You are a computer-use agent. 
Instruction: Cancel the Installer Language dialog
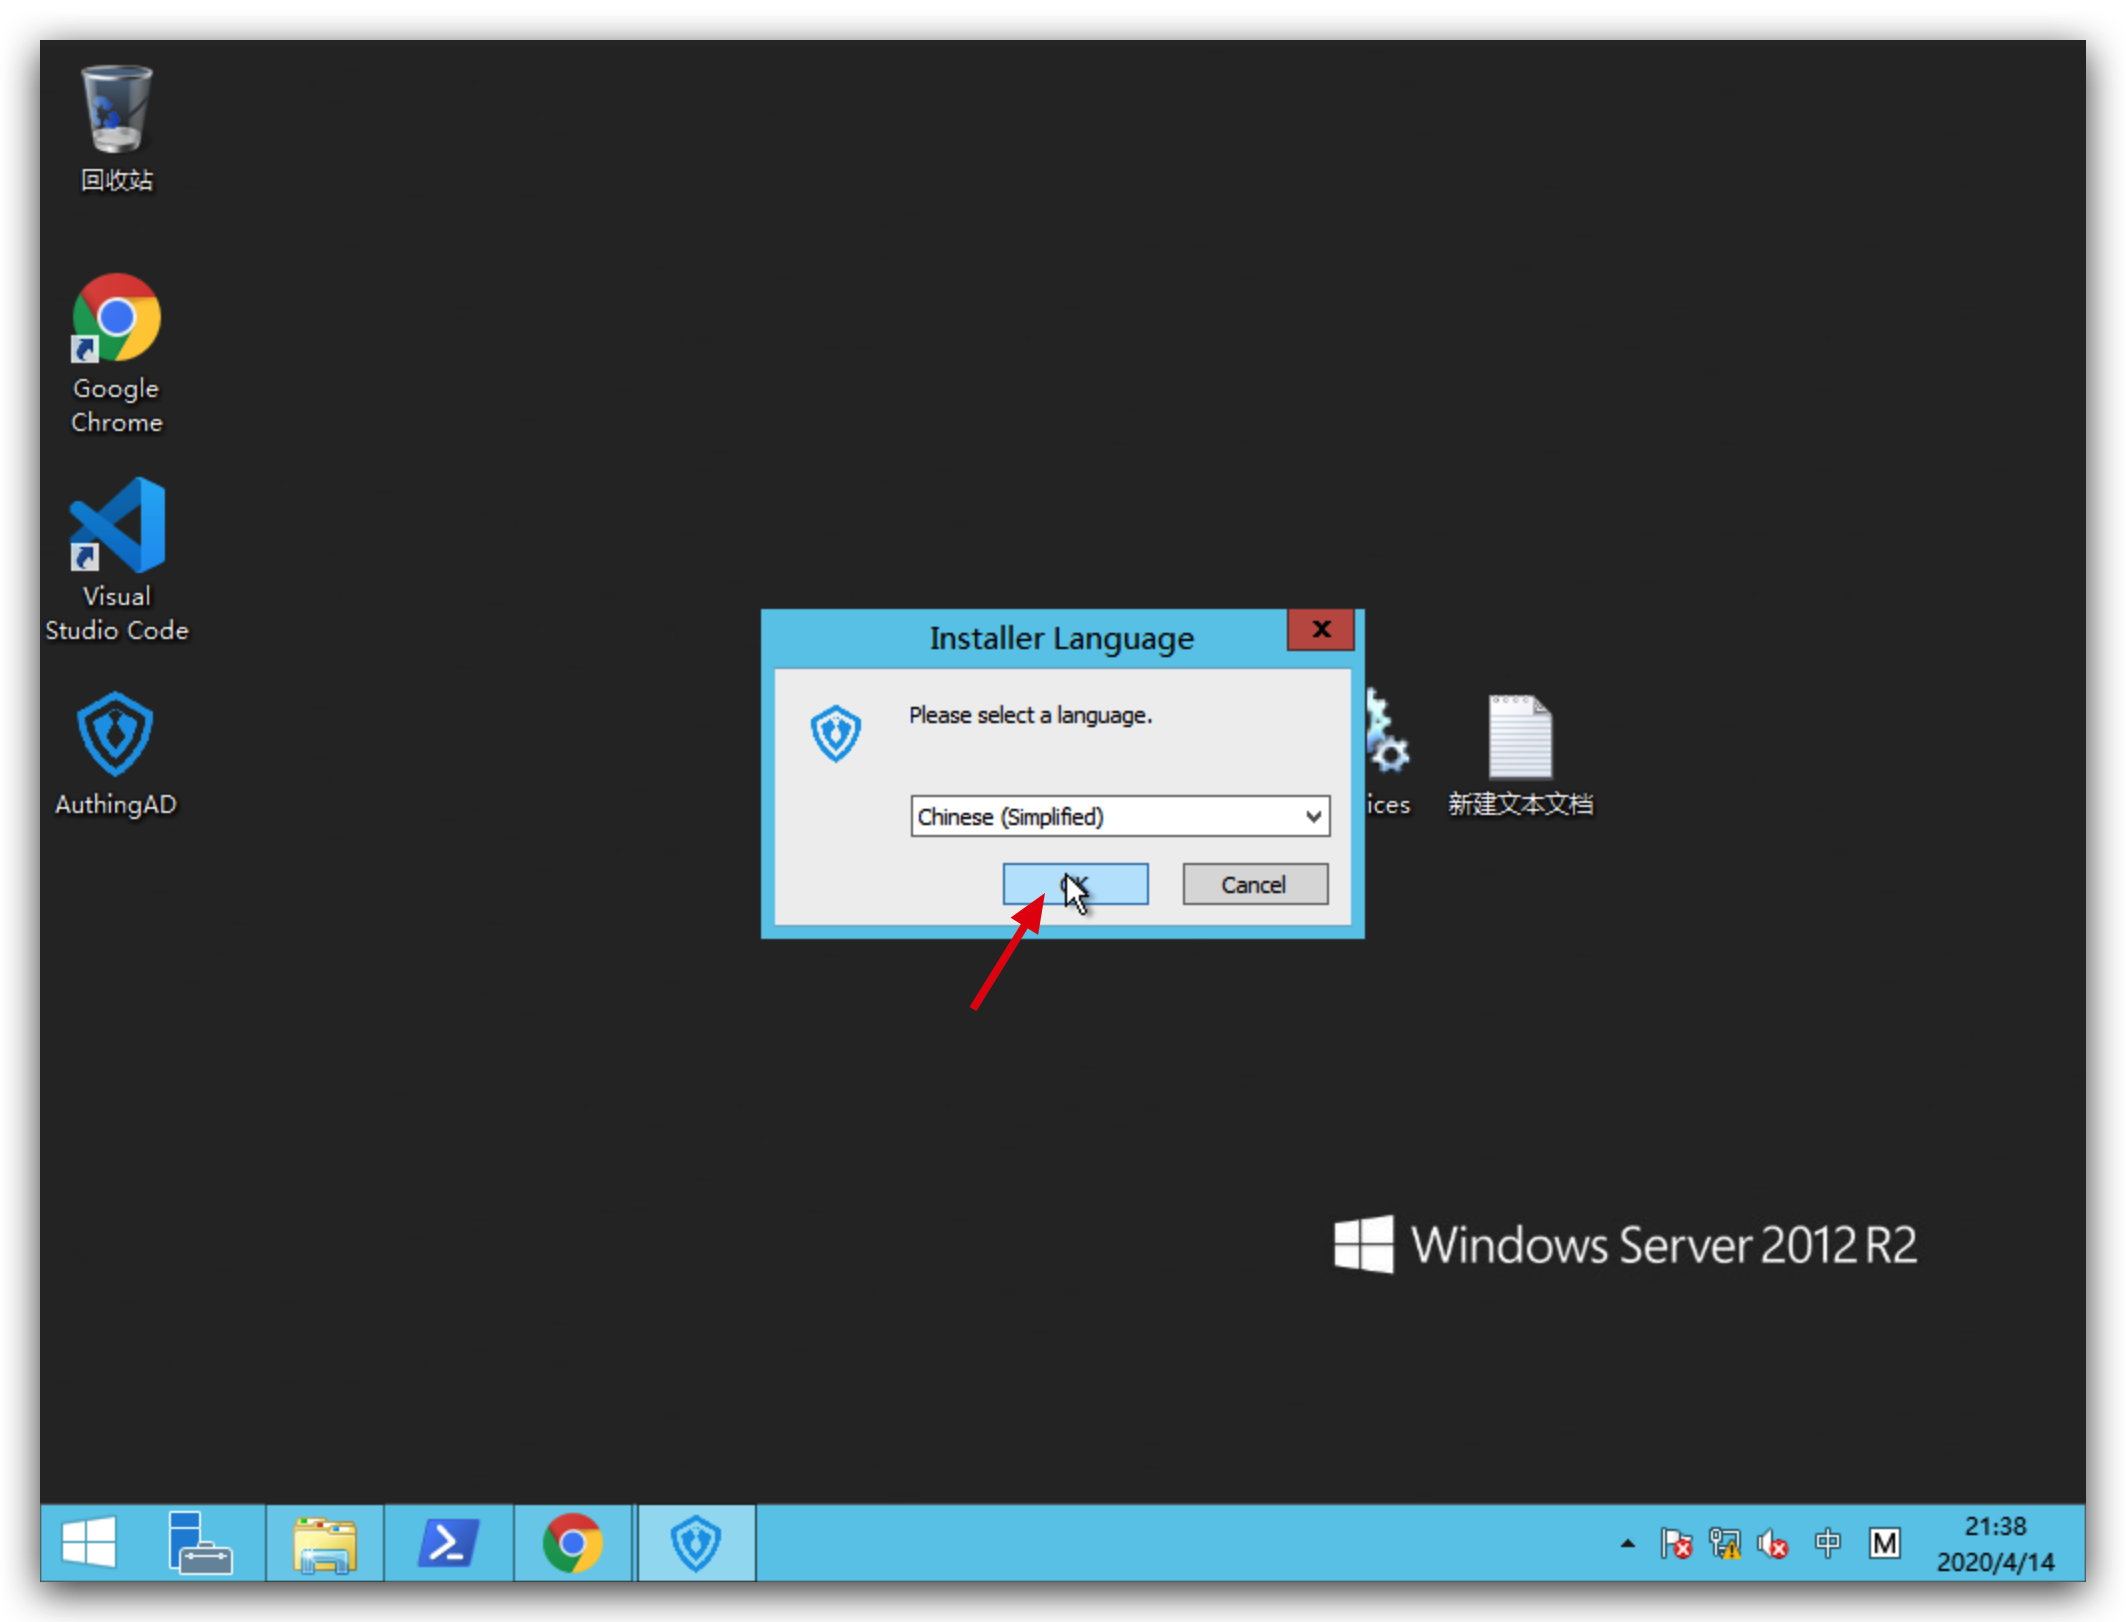[1254, 885]
